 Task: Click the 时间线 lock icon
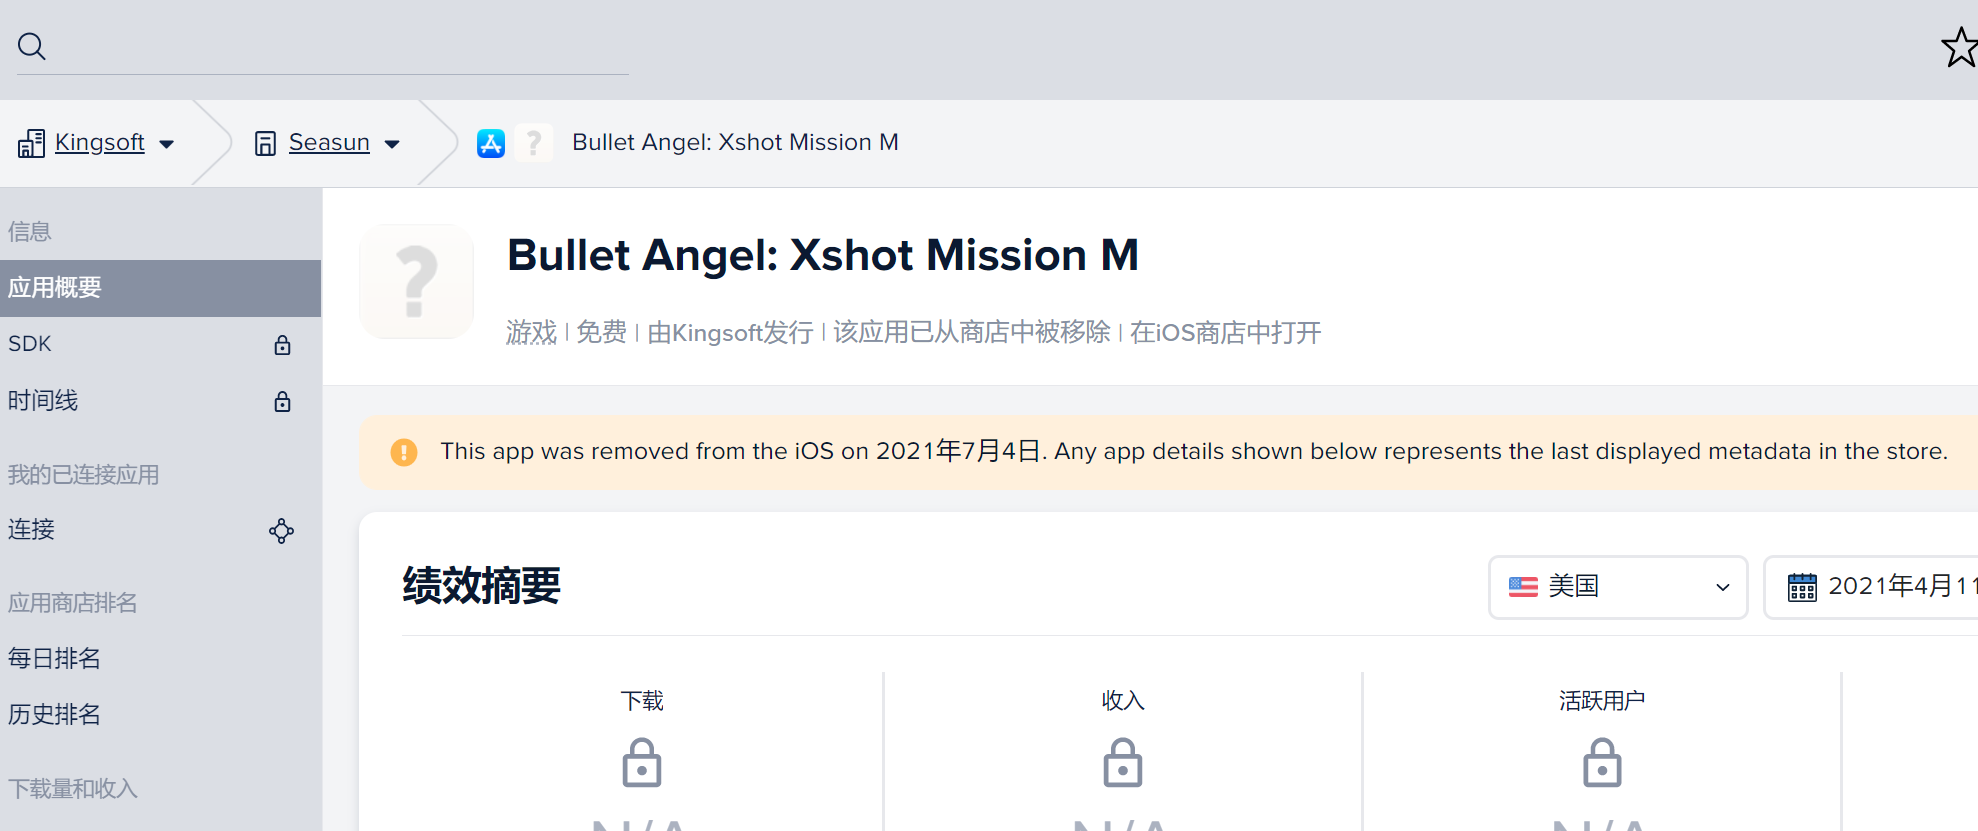283,402
